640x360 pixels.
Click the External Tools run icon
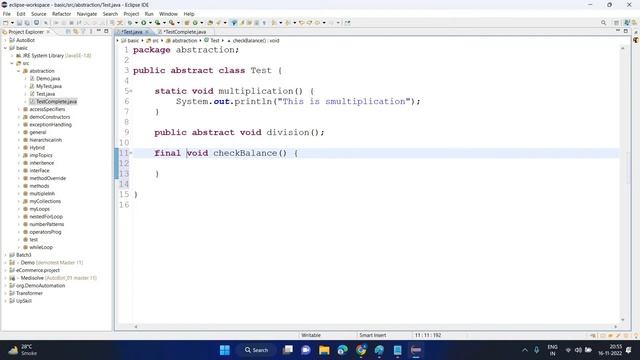(x=172, y=23)
